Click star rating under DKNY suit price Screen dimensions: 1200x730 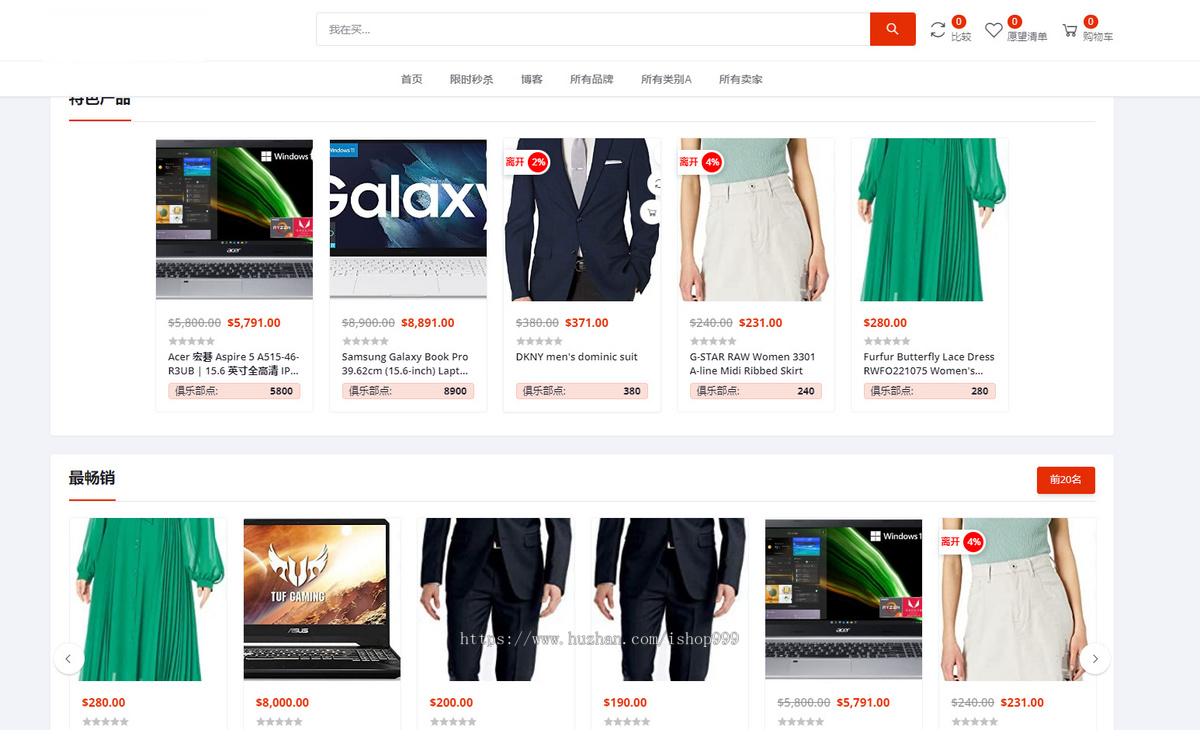[x=539, y=341]
